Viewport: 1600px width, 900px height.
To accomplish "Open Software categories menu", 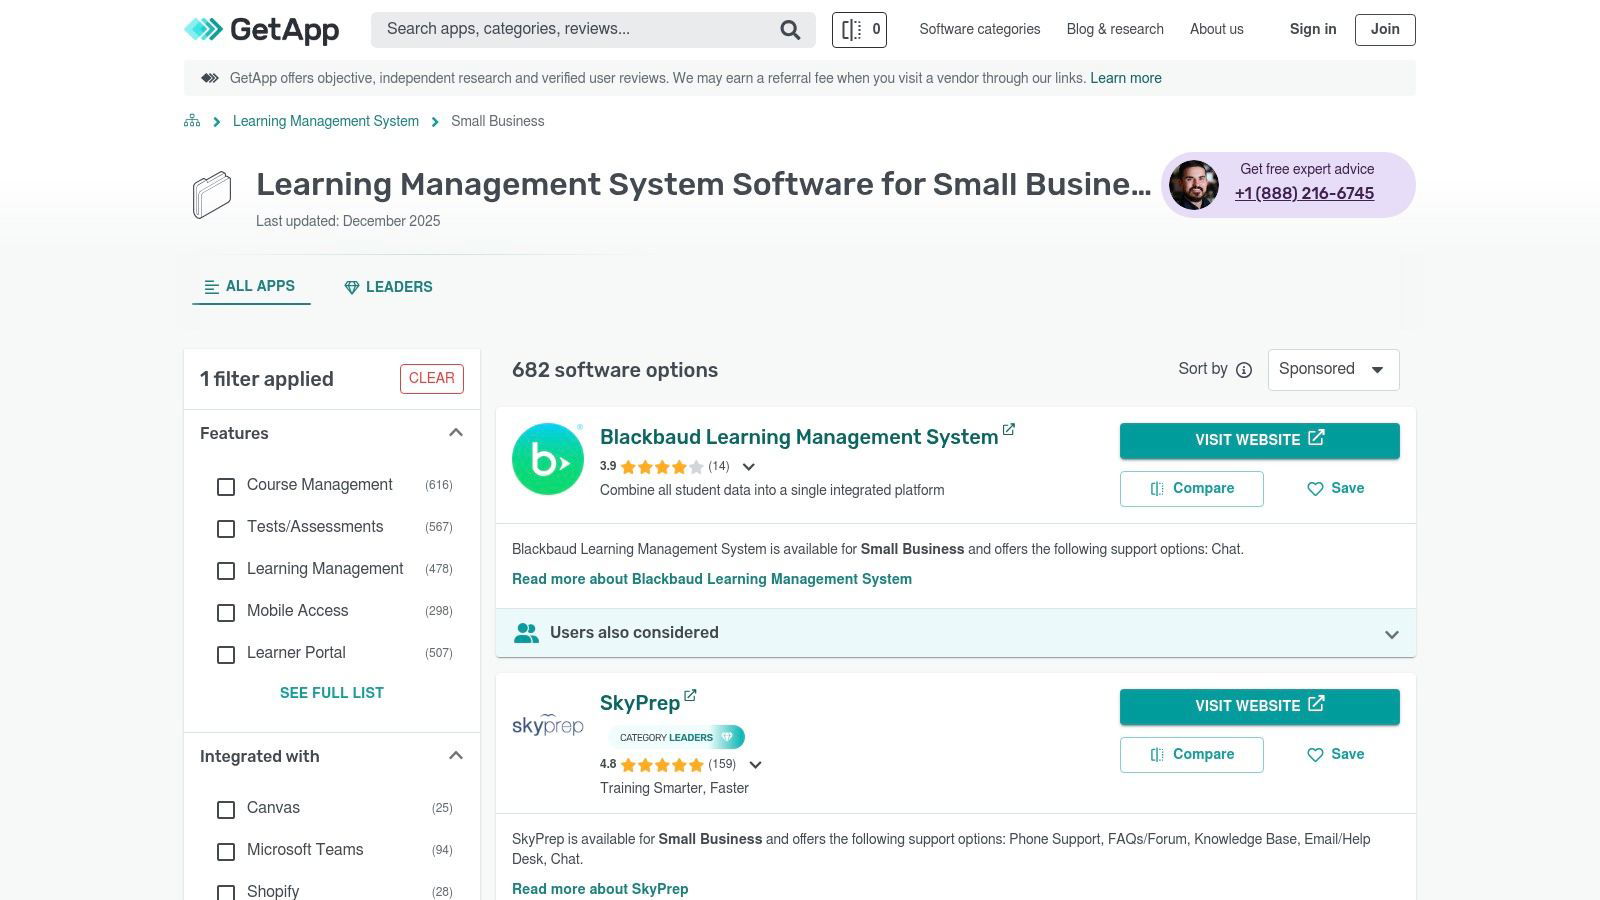I will pyautogui.click(x=980, y=30).
